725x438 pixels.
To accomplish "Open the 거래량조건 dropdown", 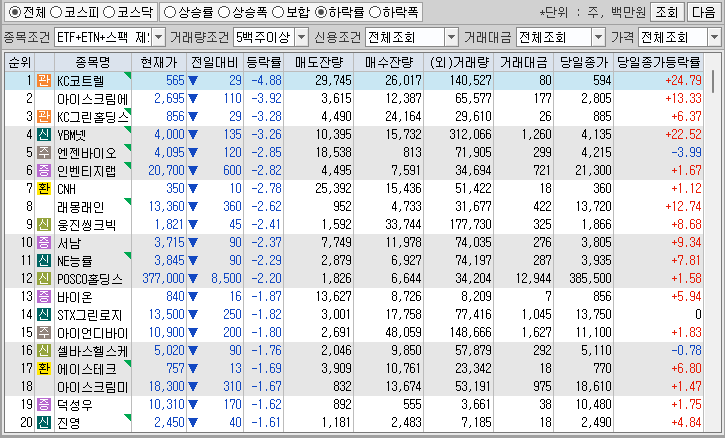I will (x=301, y=37).
